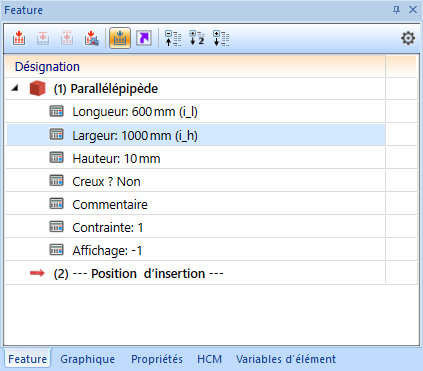Click the greyed-out second feature toolbar icon
The width and height of the screenshot is (423, 371).
click(43, 38)
